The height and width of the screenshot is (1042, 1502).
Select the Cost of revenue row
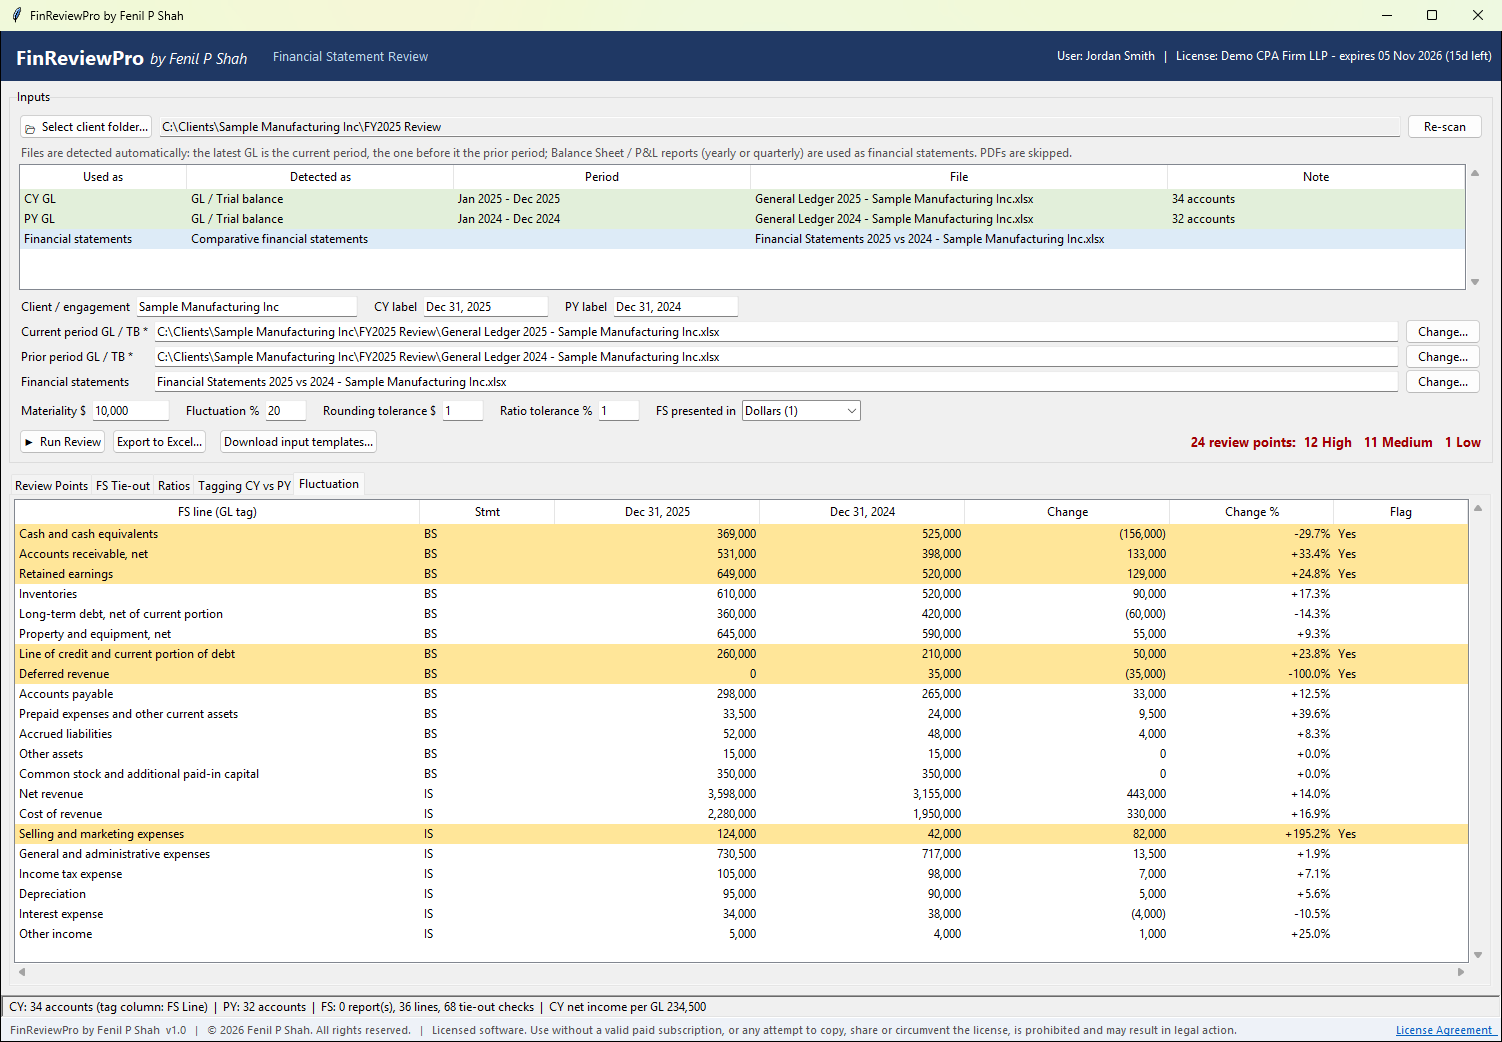click(x=741, y=814)
